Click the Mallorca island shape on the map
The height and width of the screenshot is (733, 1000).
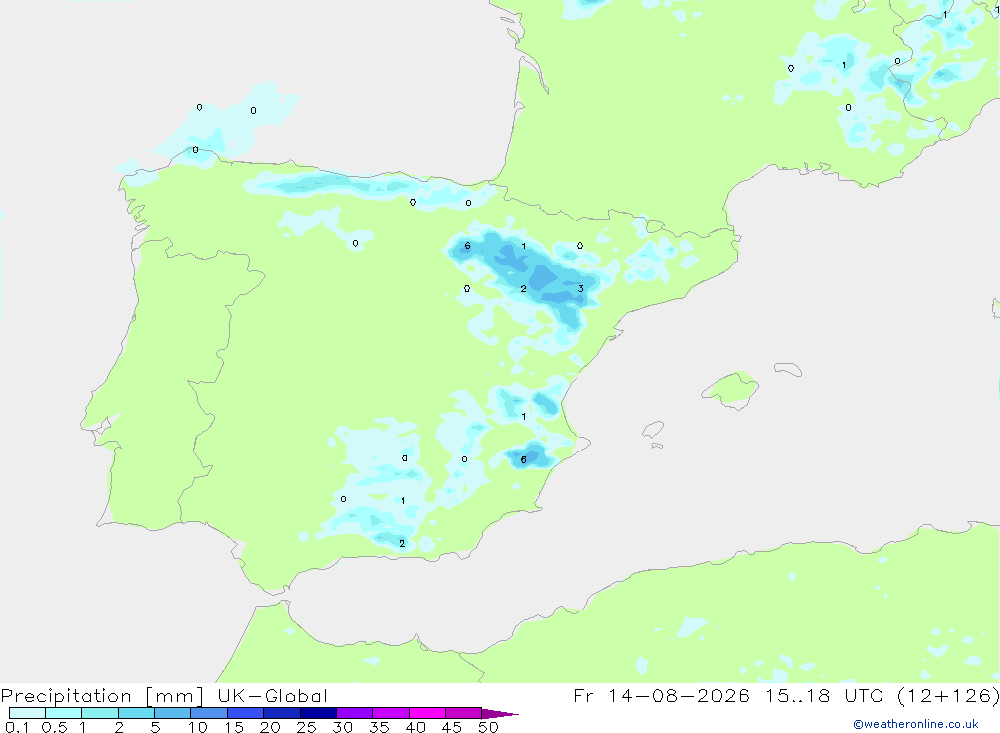tap(730, 389)
